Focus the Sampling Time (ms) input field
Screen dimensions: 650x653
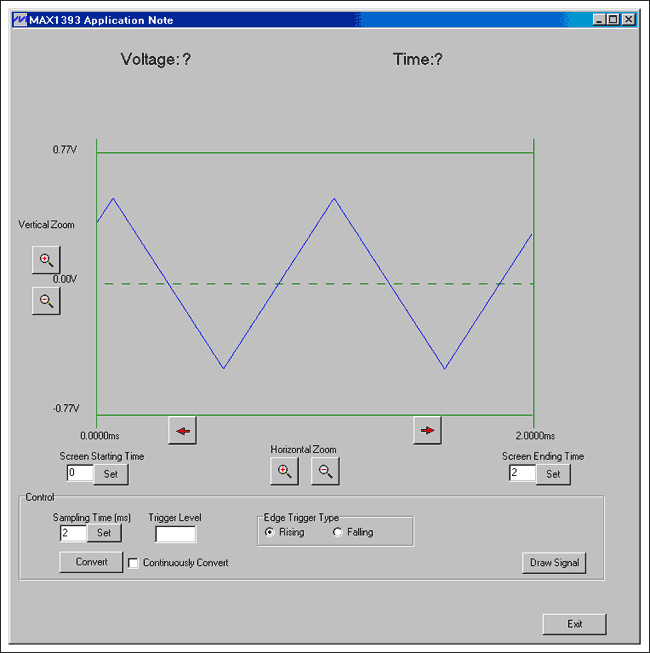tap(73, 533)
